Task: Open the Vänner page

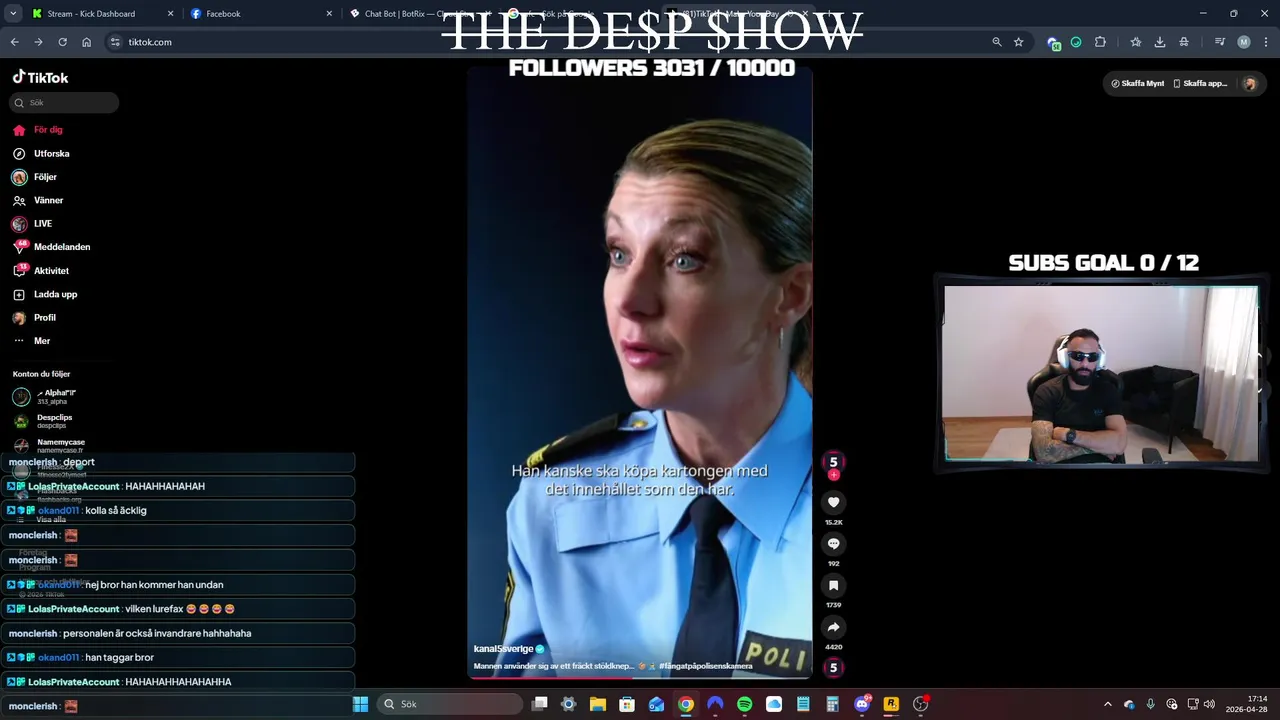Action: pos(38,201)
